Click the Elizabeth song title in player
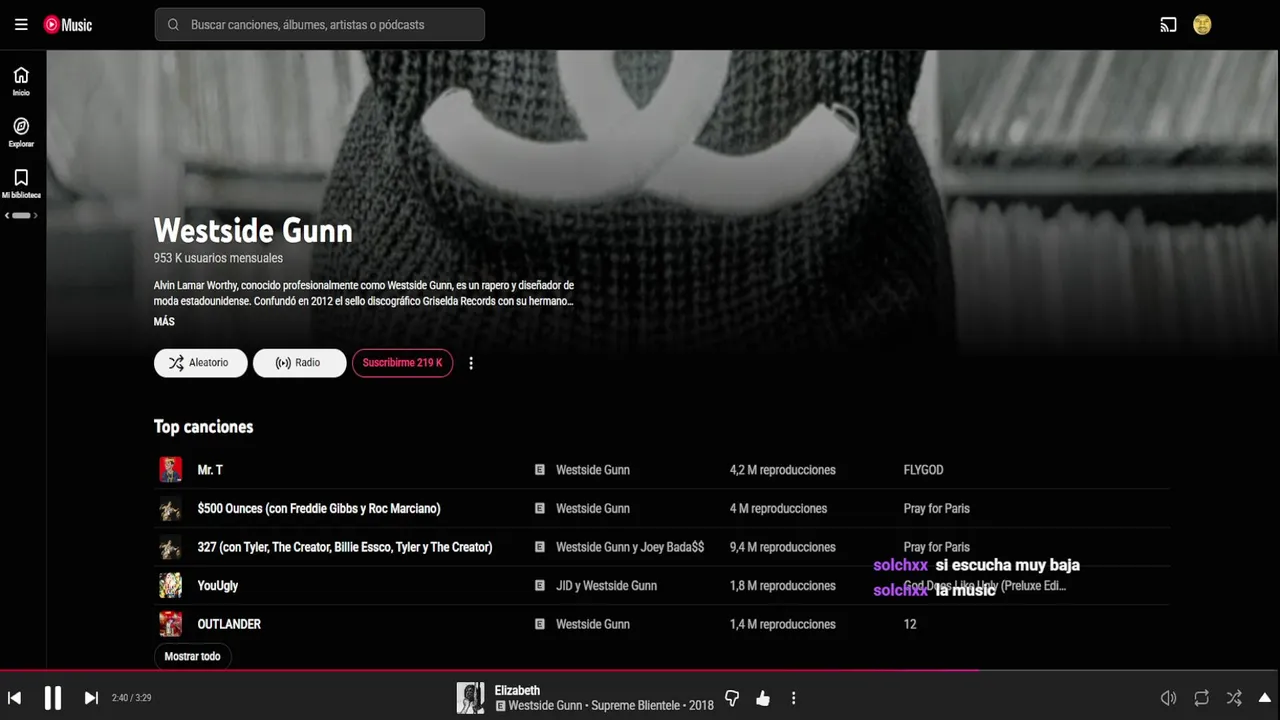Image resolution: width=1280 pixels, height=720 pixels. (517, 691)
